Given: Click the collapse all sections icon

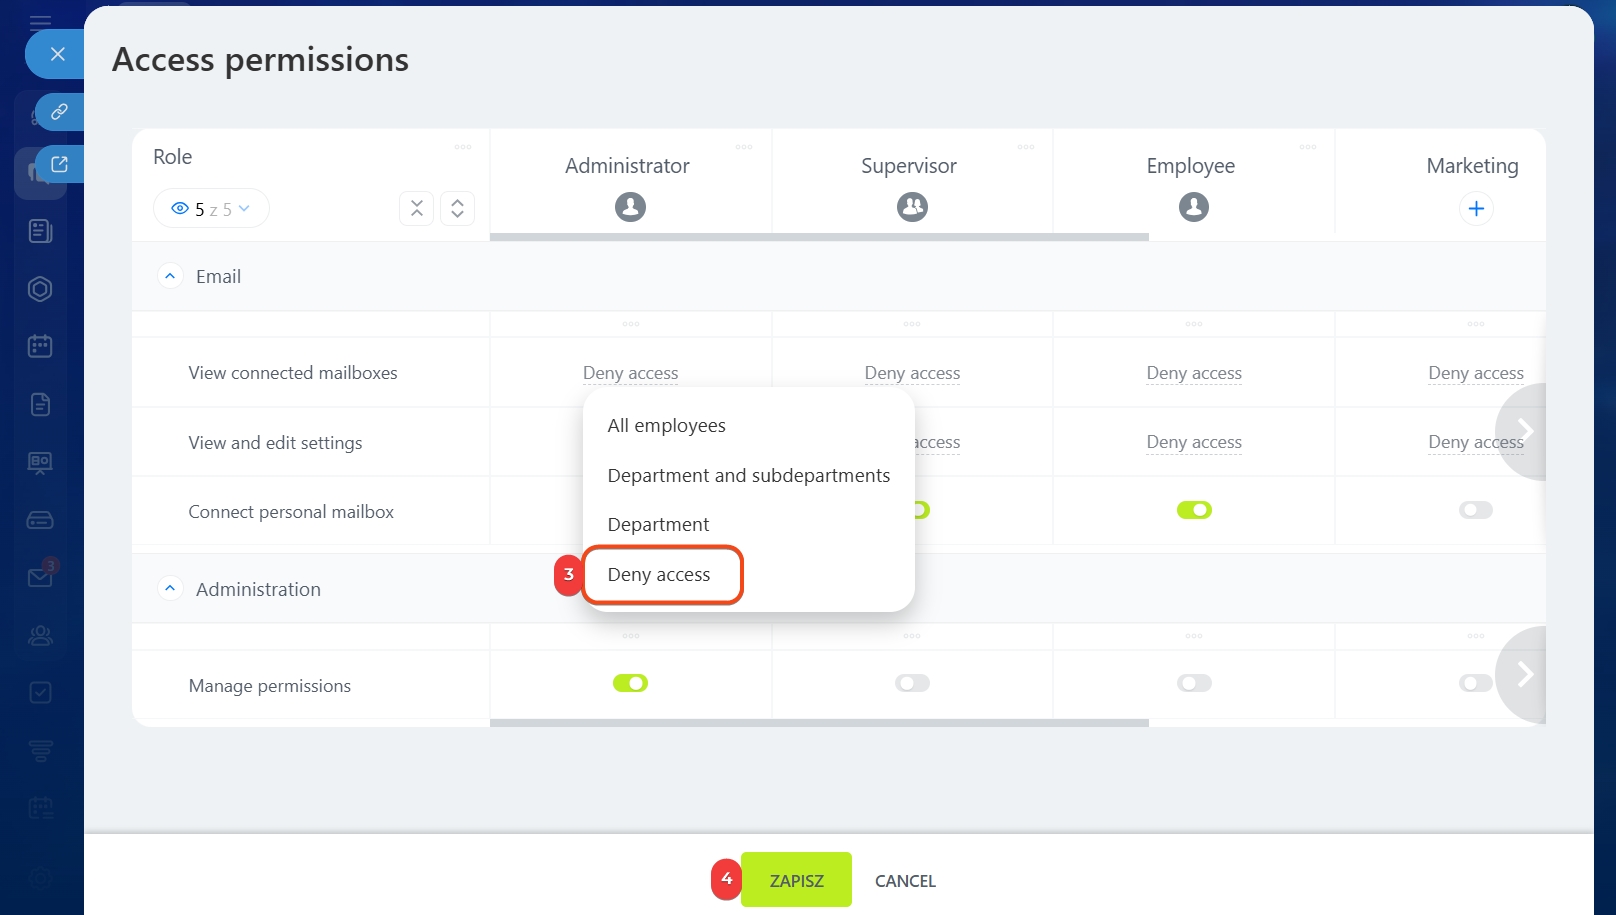Looking at the screenshot, I should pos(417,208).
